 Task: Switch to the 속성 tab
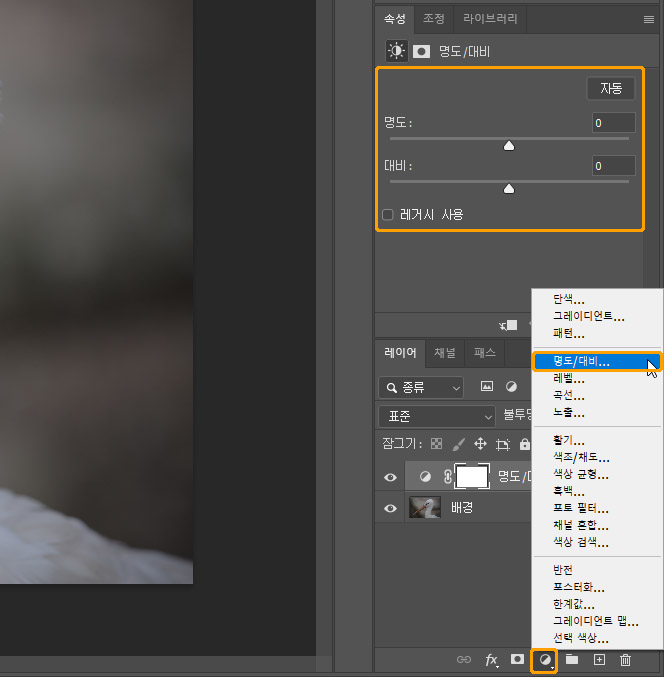[395, 19]
